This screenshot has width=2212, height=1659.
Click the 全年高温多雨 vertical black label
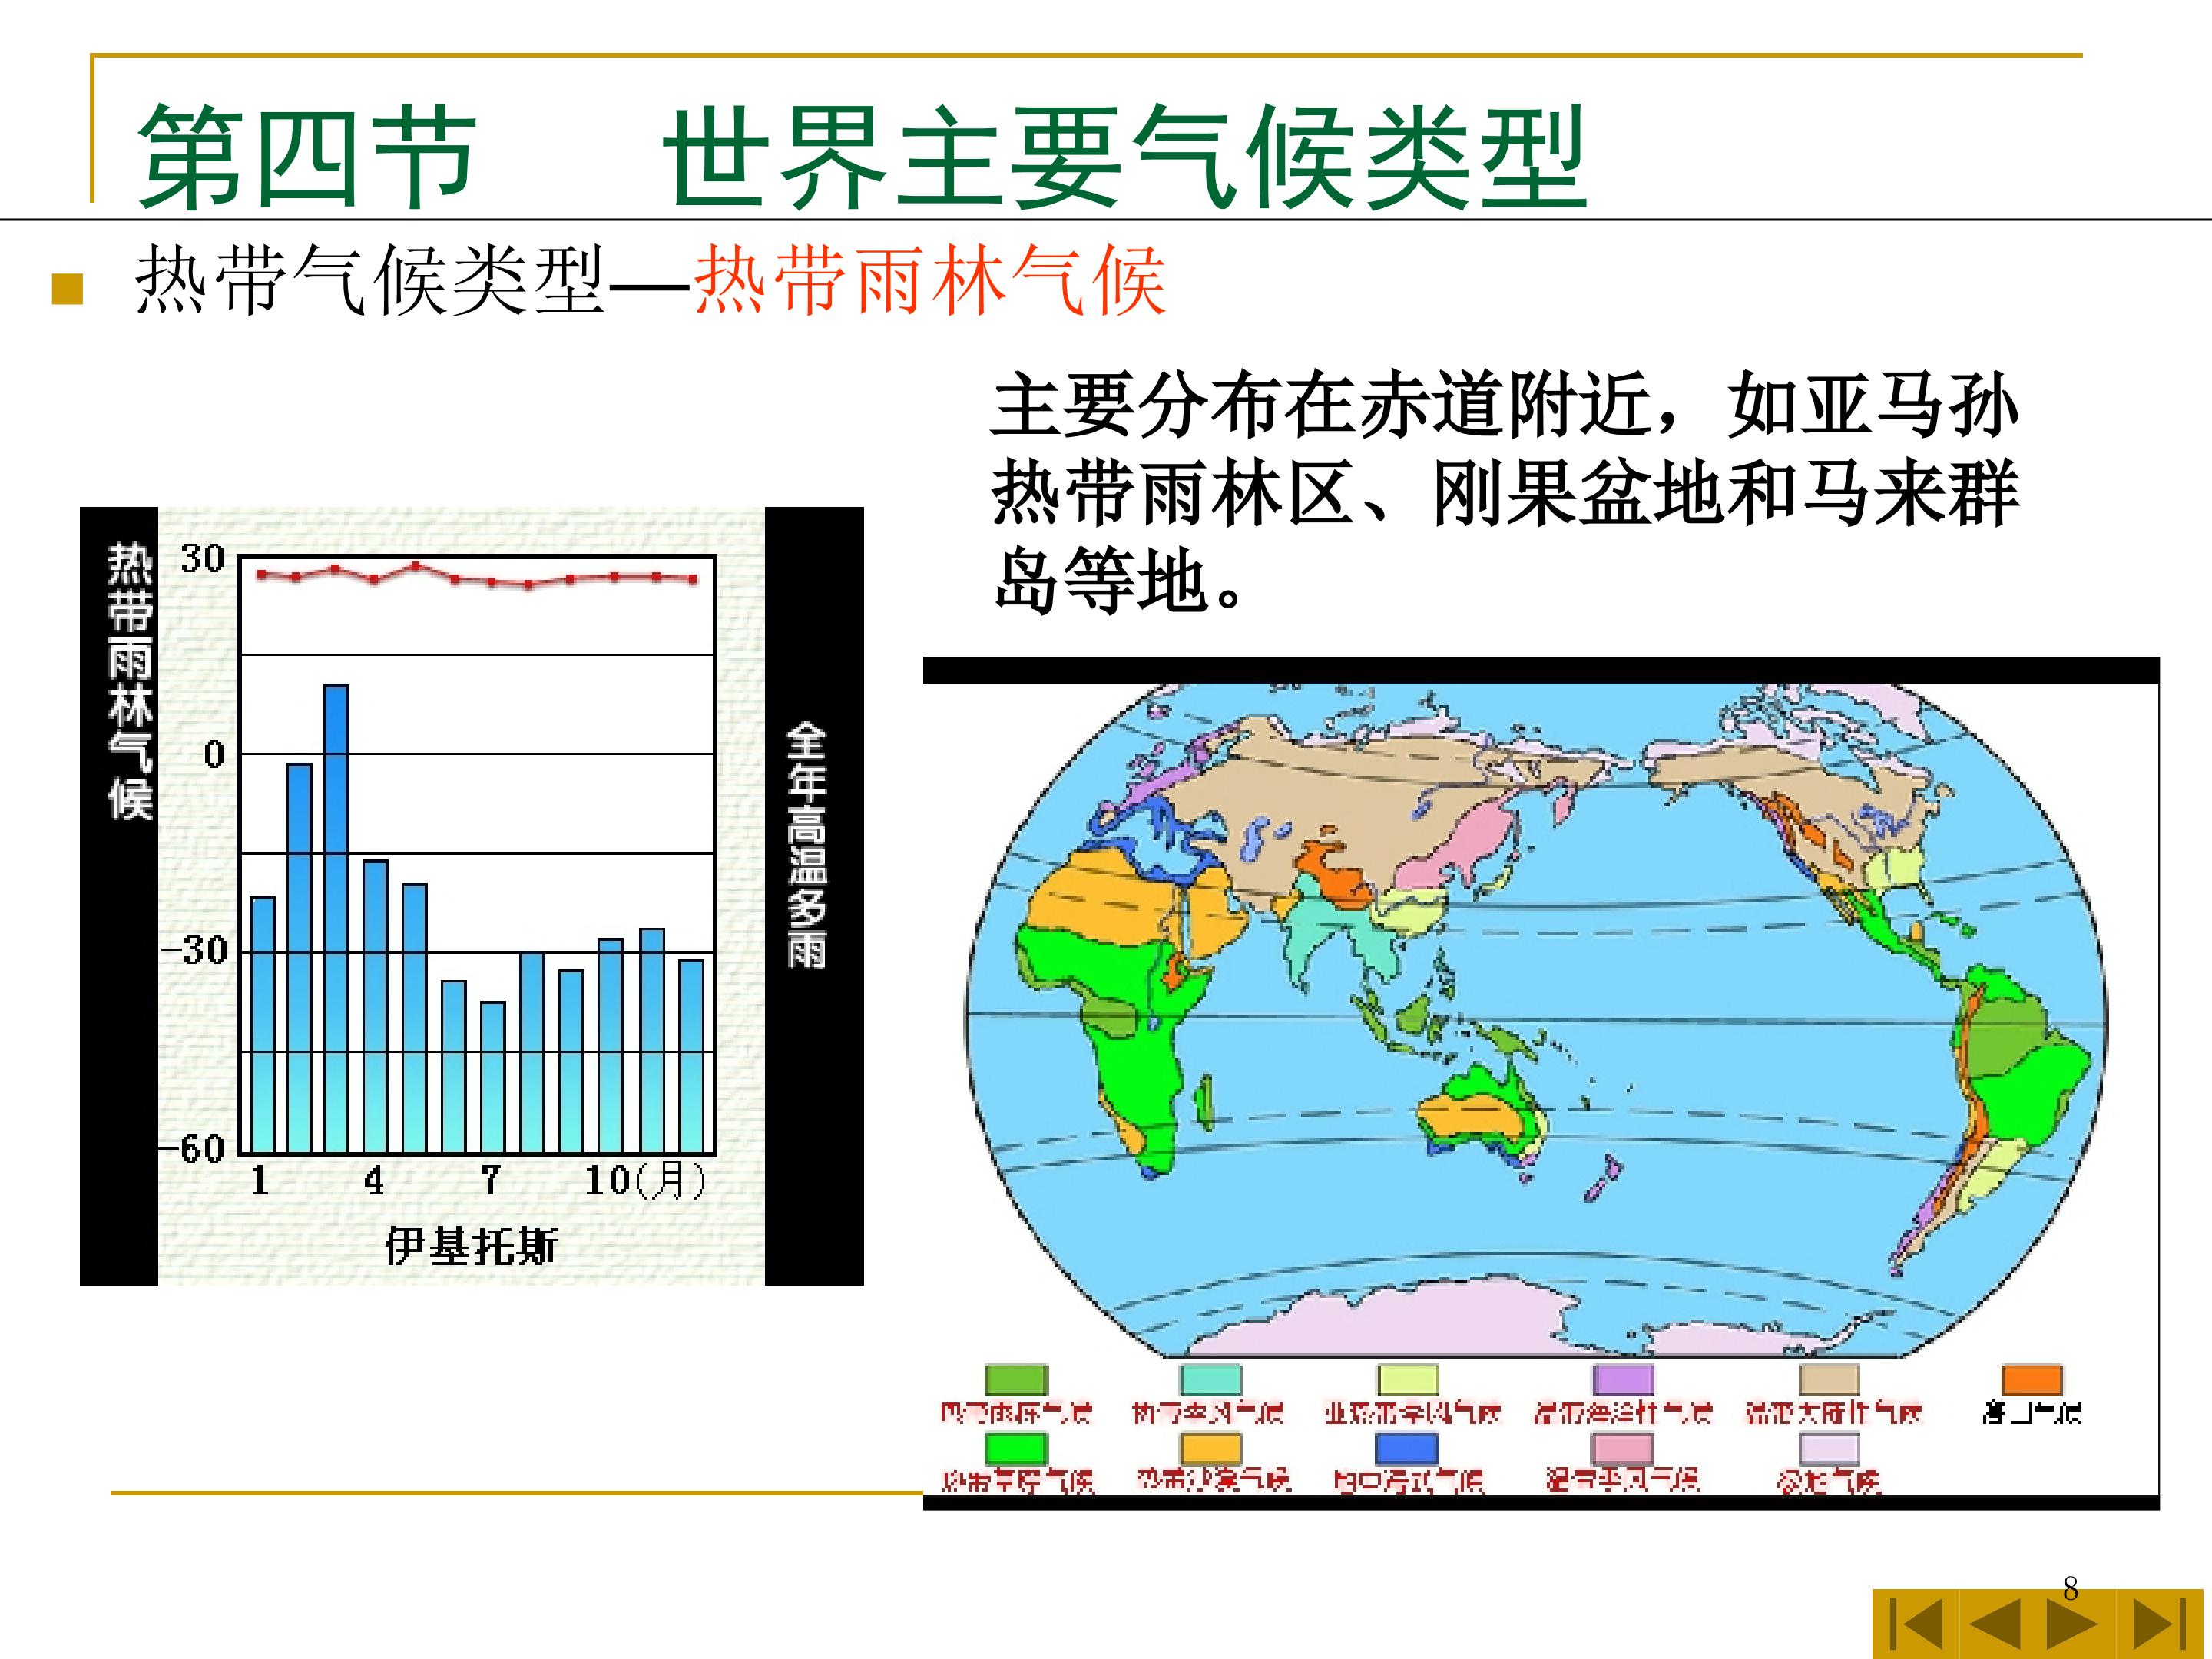coord(807,845)
